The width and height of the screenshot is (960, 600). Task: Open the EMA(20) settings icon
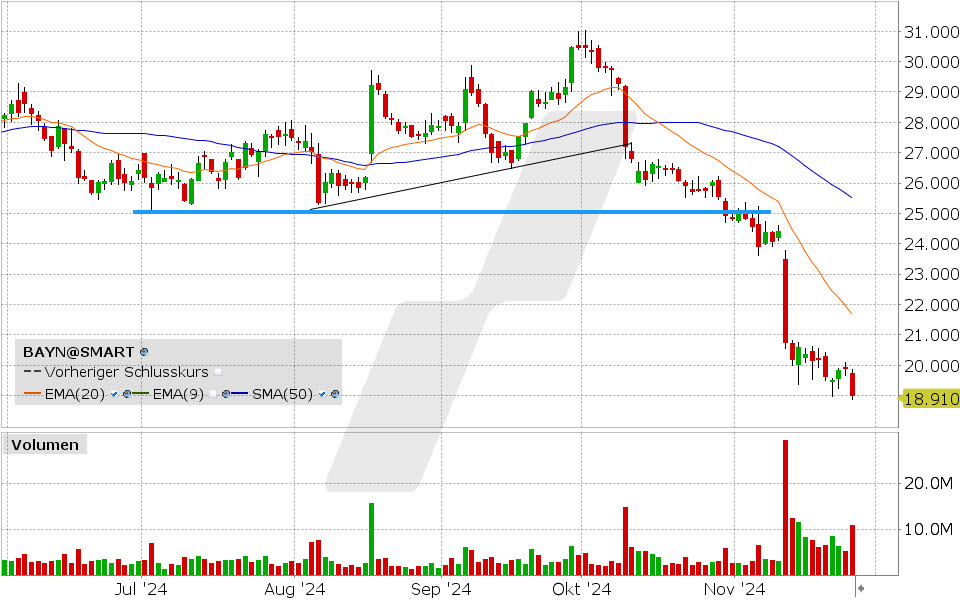127,394
